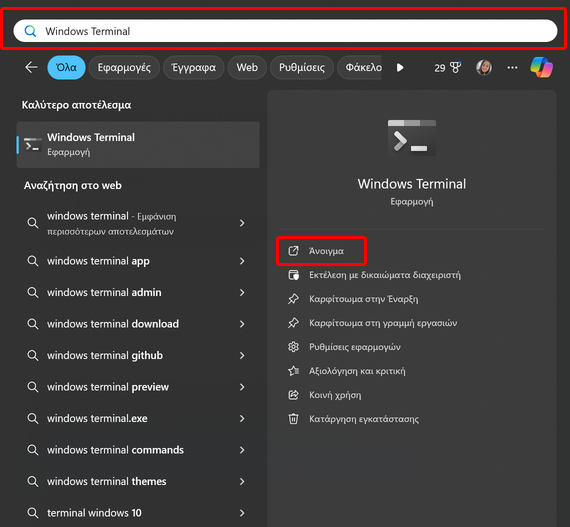Click search icon beside "windows terminal commands"

[x=33, y=450]
